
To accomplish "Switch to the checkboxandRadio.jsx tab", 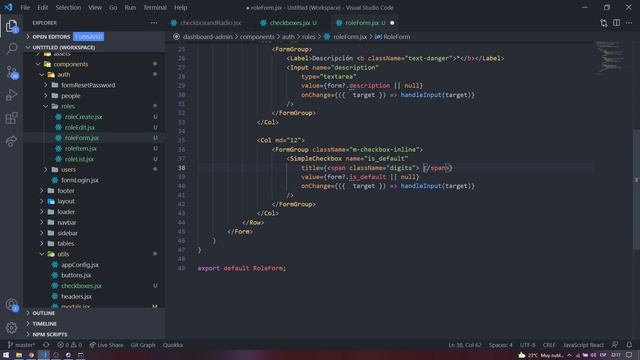I will 210,23.
